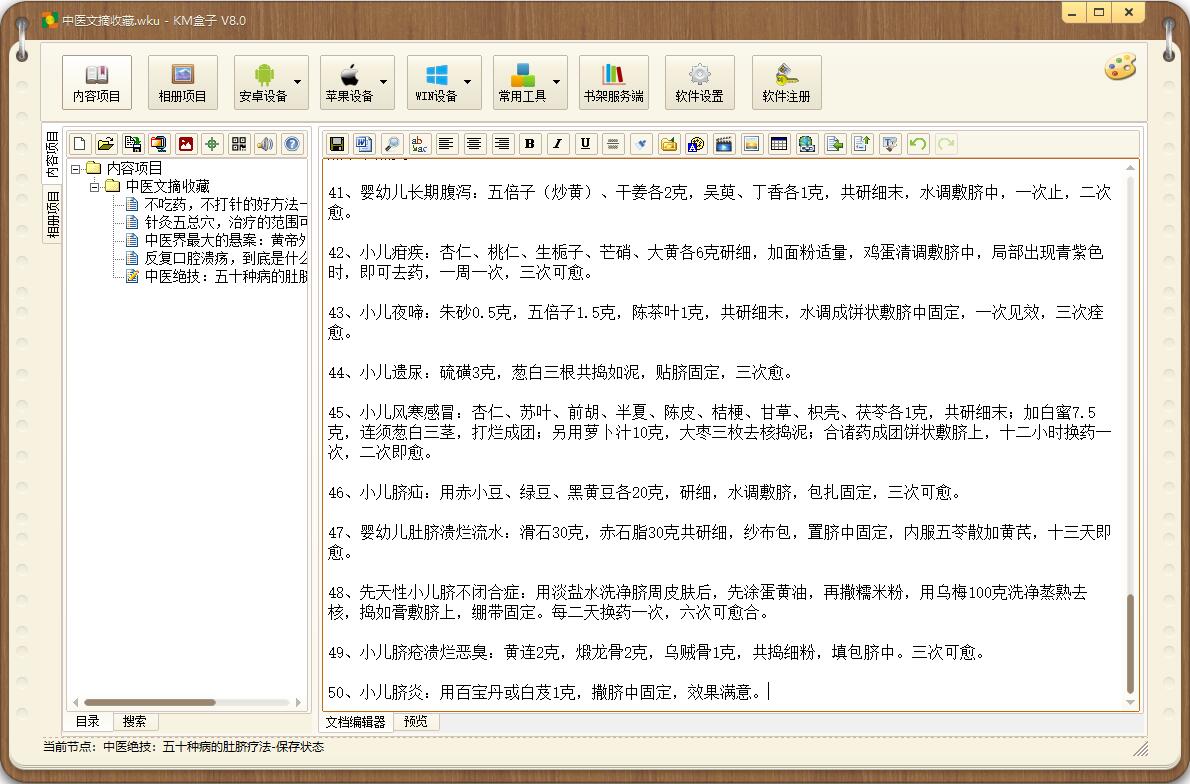Open 软件设置 settings

[x=700, y=82]
